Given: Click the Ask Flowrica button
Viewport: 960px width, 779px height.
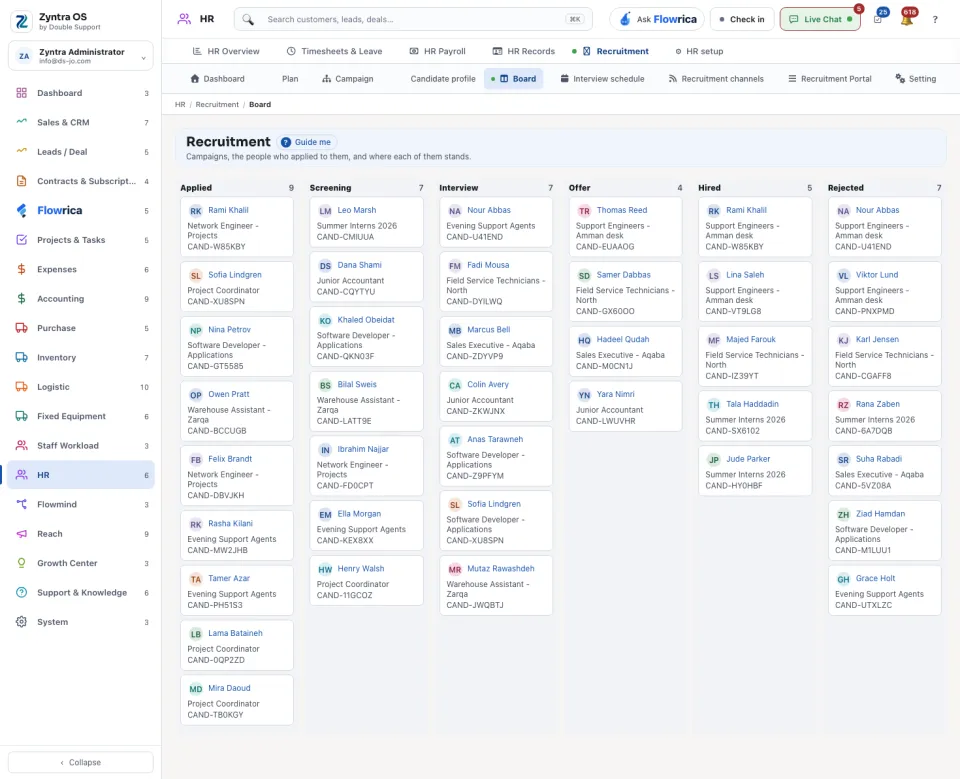Looking at the screenshot, I should coord(658,20).
